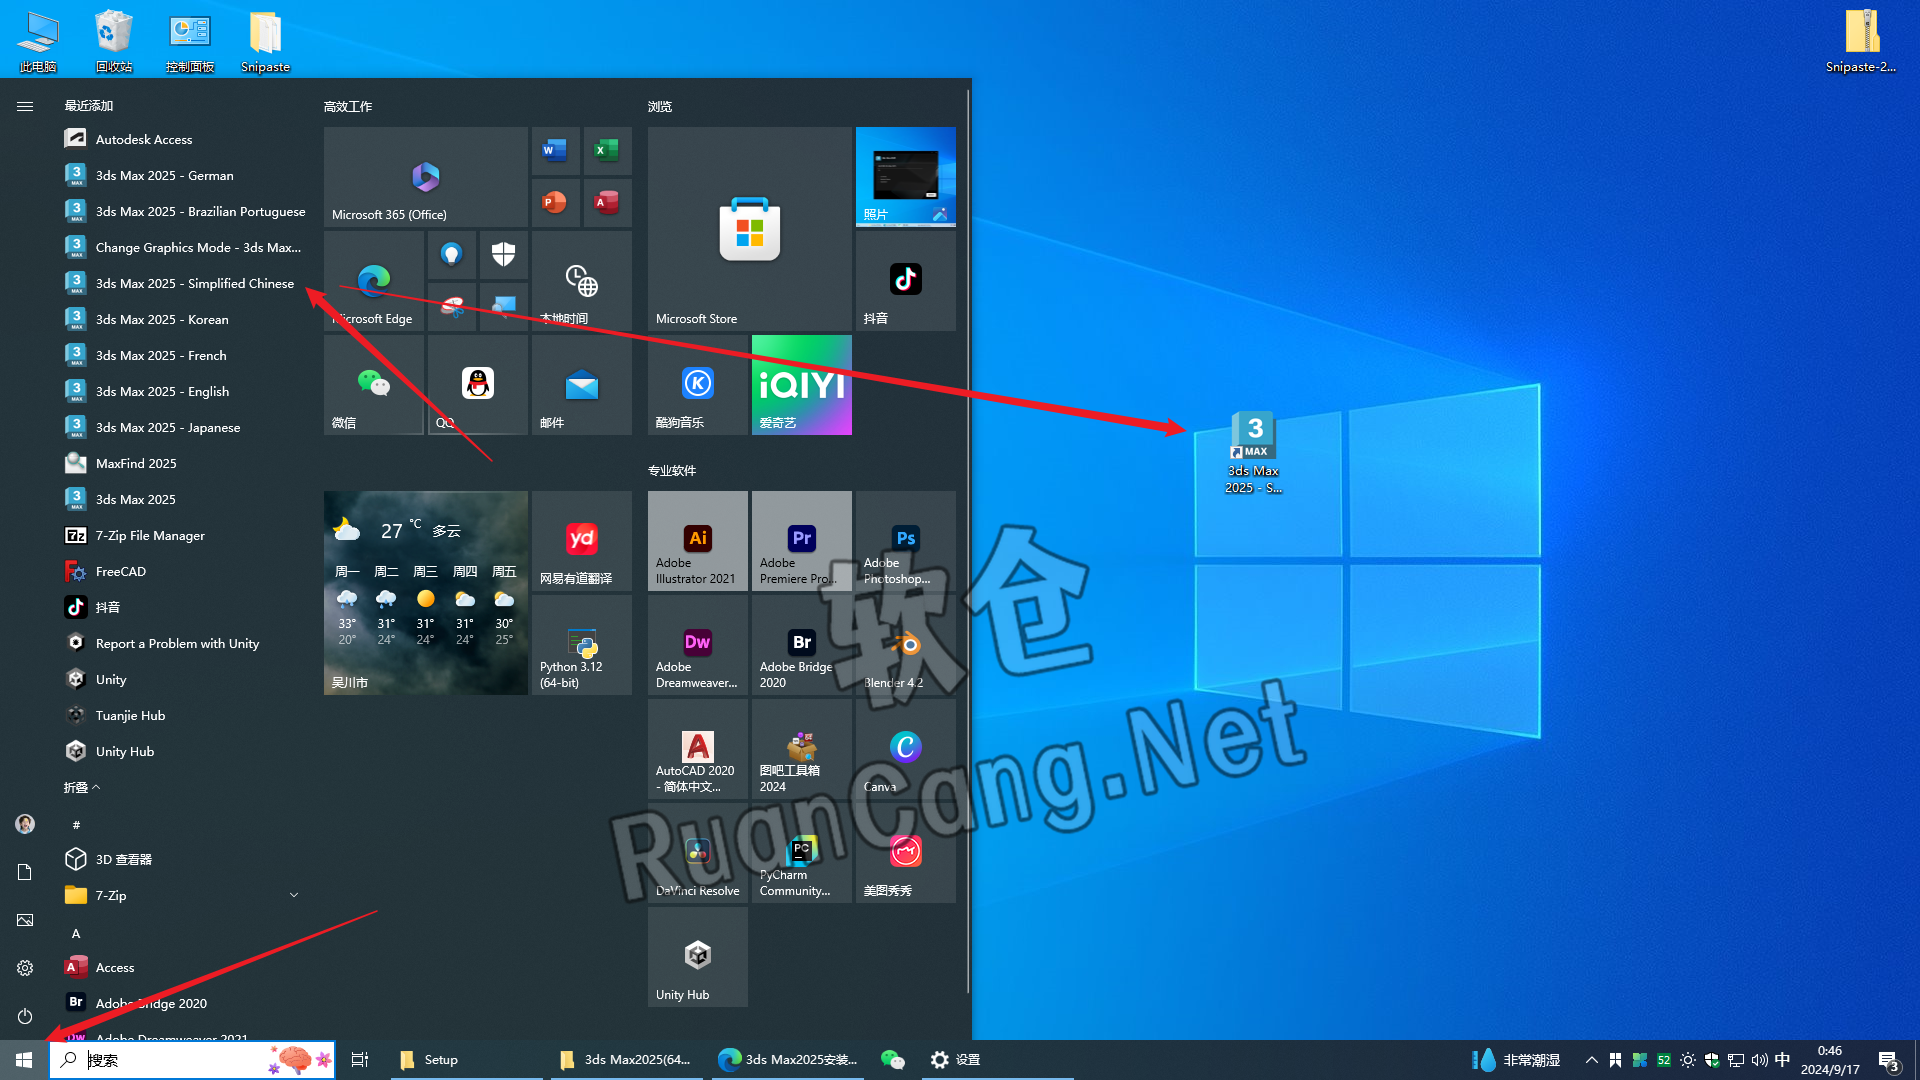
Task: Select the 3ds Max 2025 desktop shortcut
Action: click(1254, 453)
